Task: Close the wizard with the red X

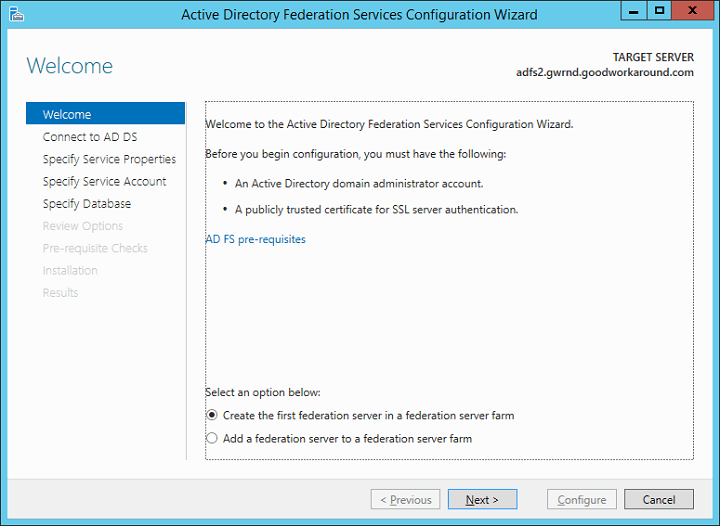Action: click(x=692, y=11)
